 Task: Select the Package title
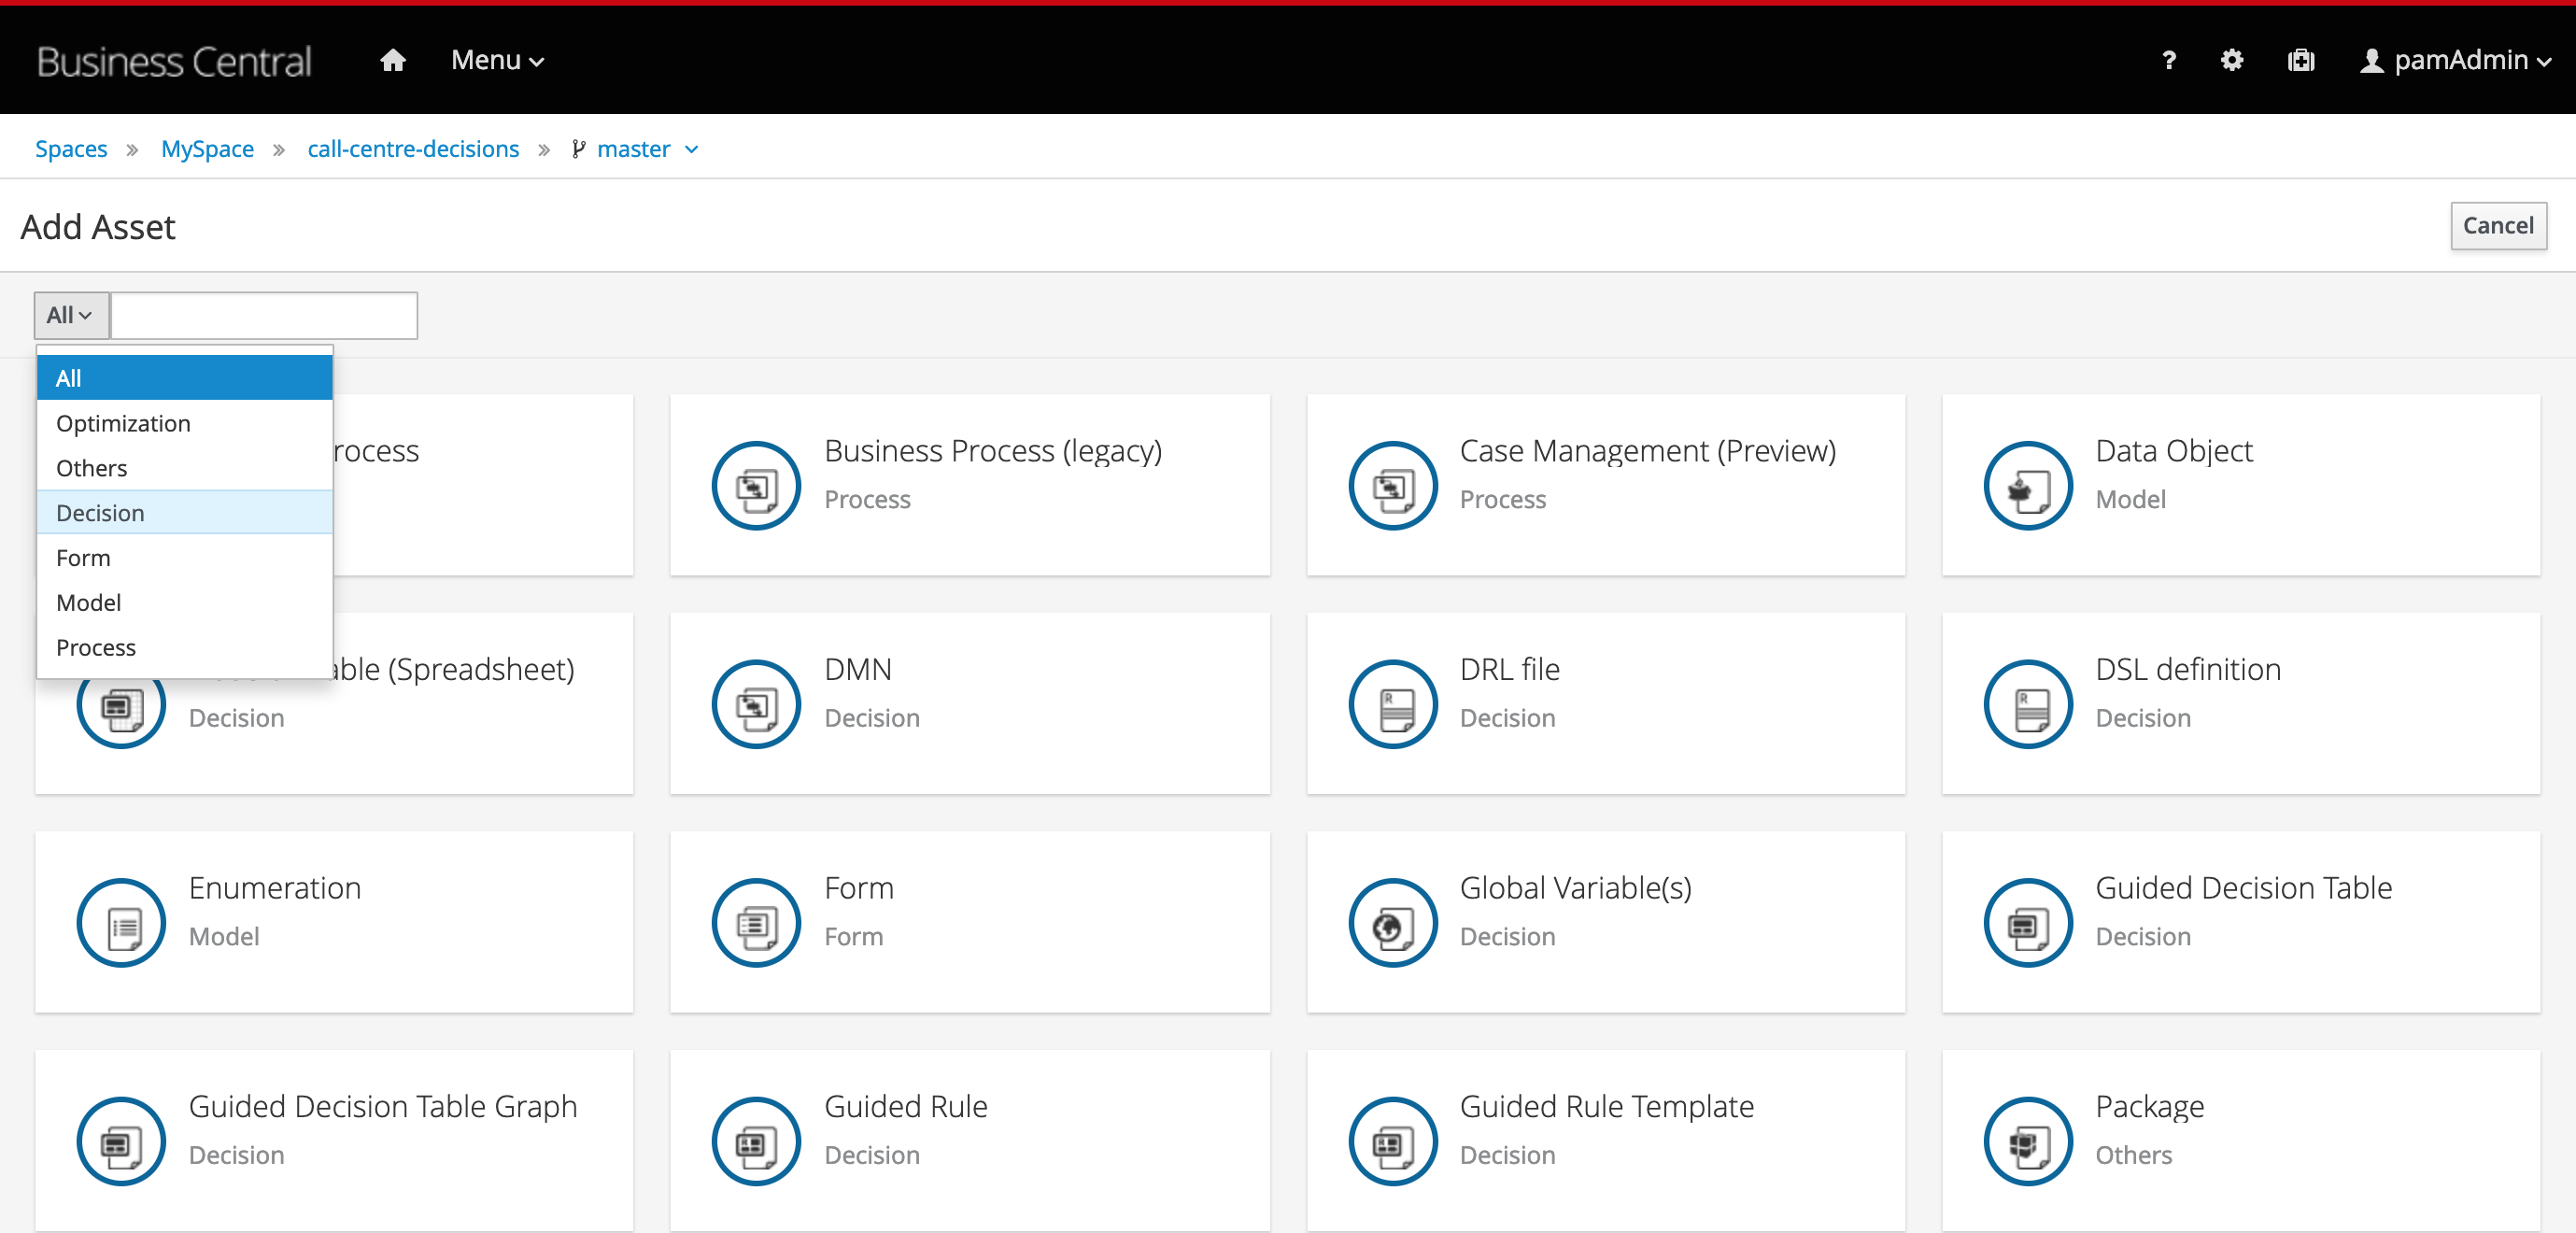click(2149, 1107)
